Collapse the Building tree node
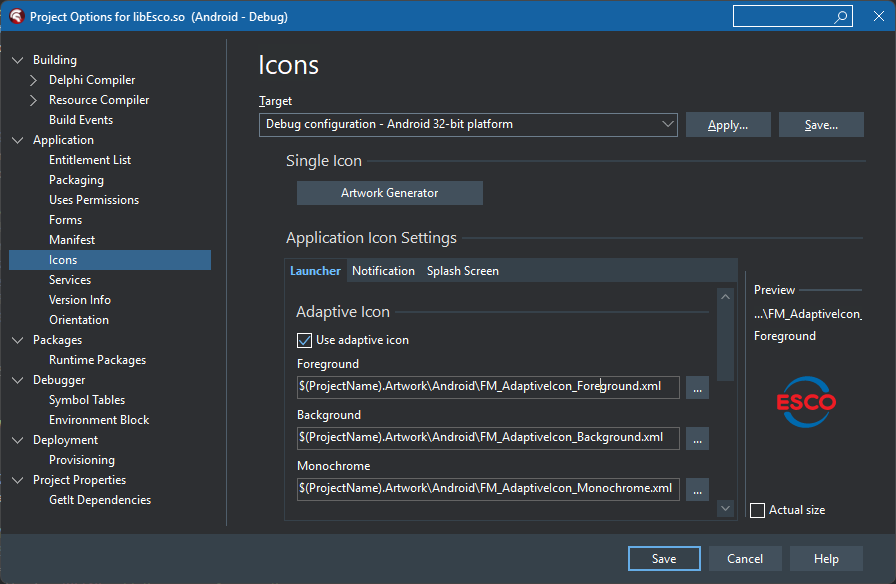The width and height of the screenshot is (896, 584). pyautogui.click(x=18, y=60)
